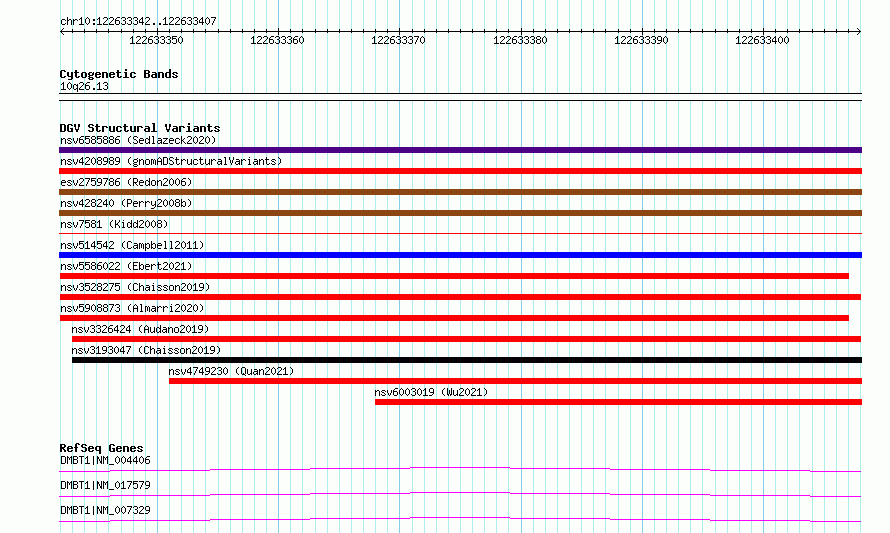This screenshot has width=890, height=533.
Task: Click the ruler label 122633400
Action: click(x=762, y=40)
